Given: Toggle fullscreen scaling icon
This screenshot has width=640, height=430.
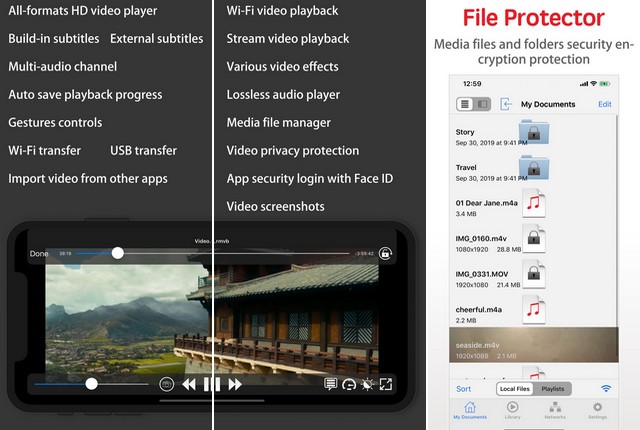Looking at the screenshot, I should point(386,384).
